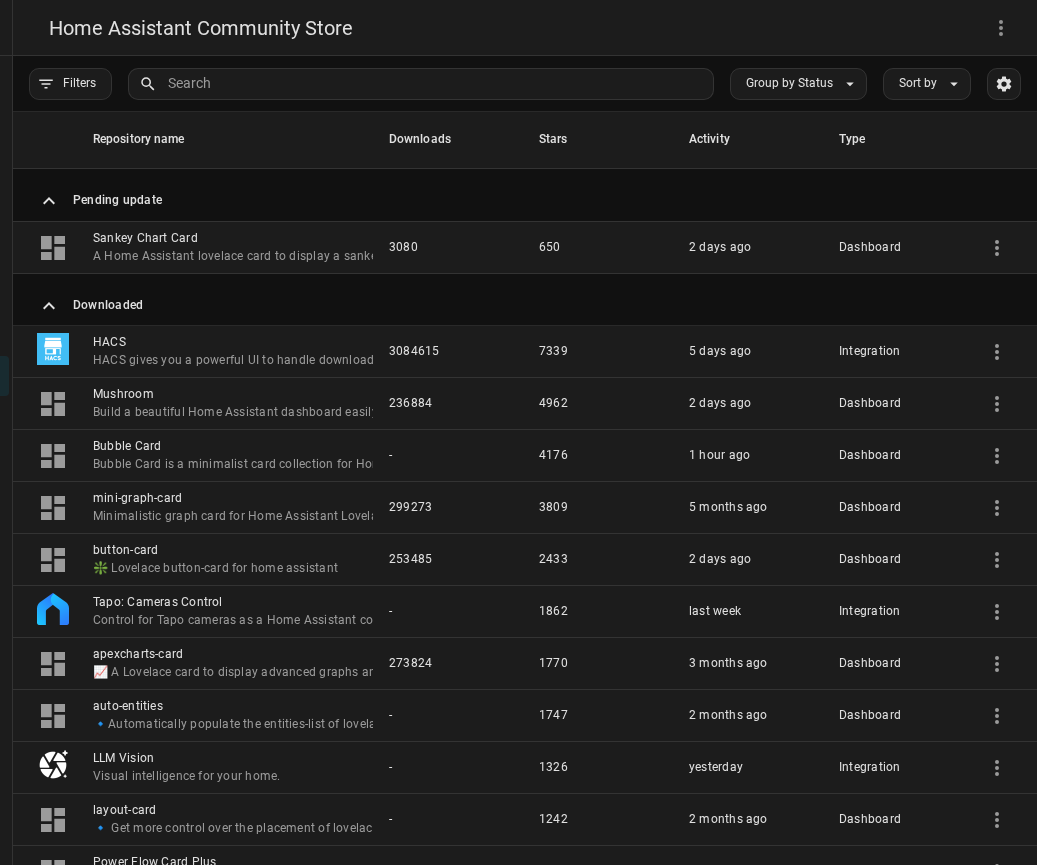Click the '3 months ago' activity cell
Image resolution: width=1037 pixels, height=865 pixels.
(x=727, y=663)
